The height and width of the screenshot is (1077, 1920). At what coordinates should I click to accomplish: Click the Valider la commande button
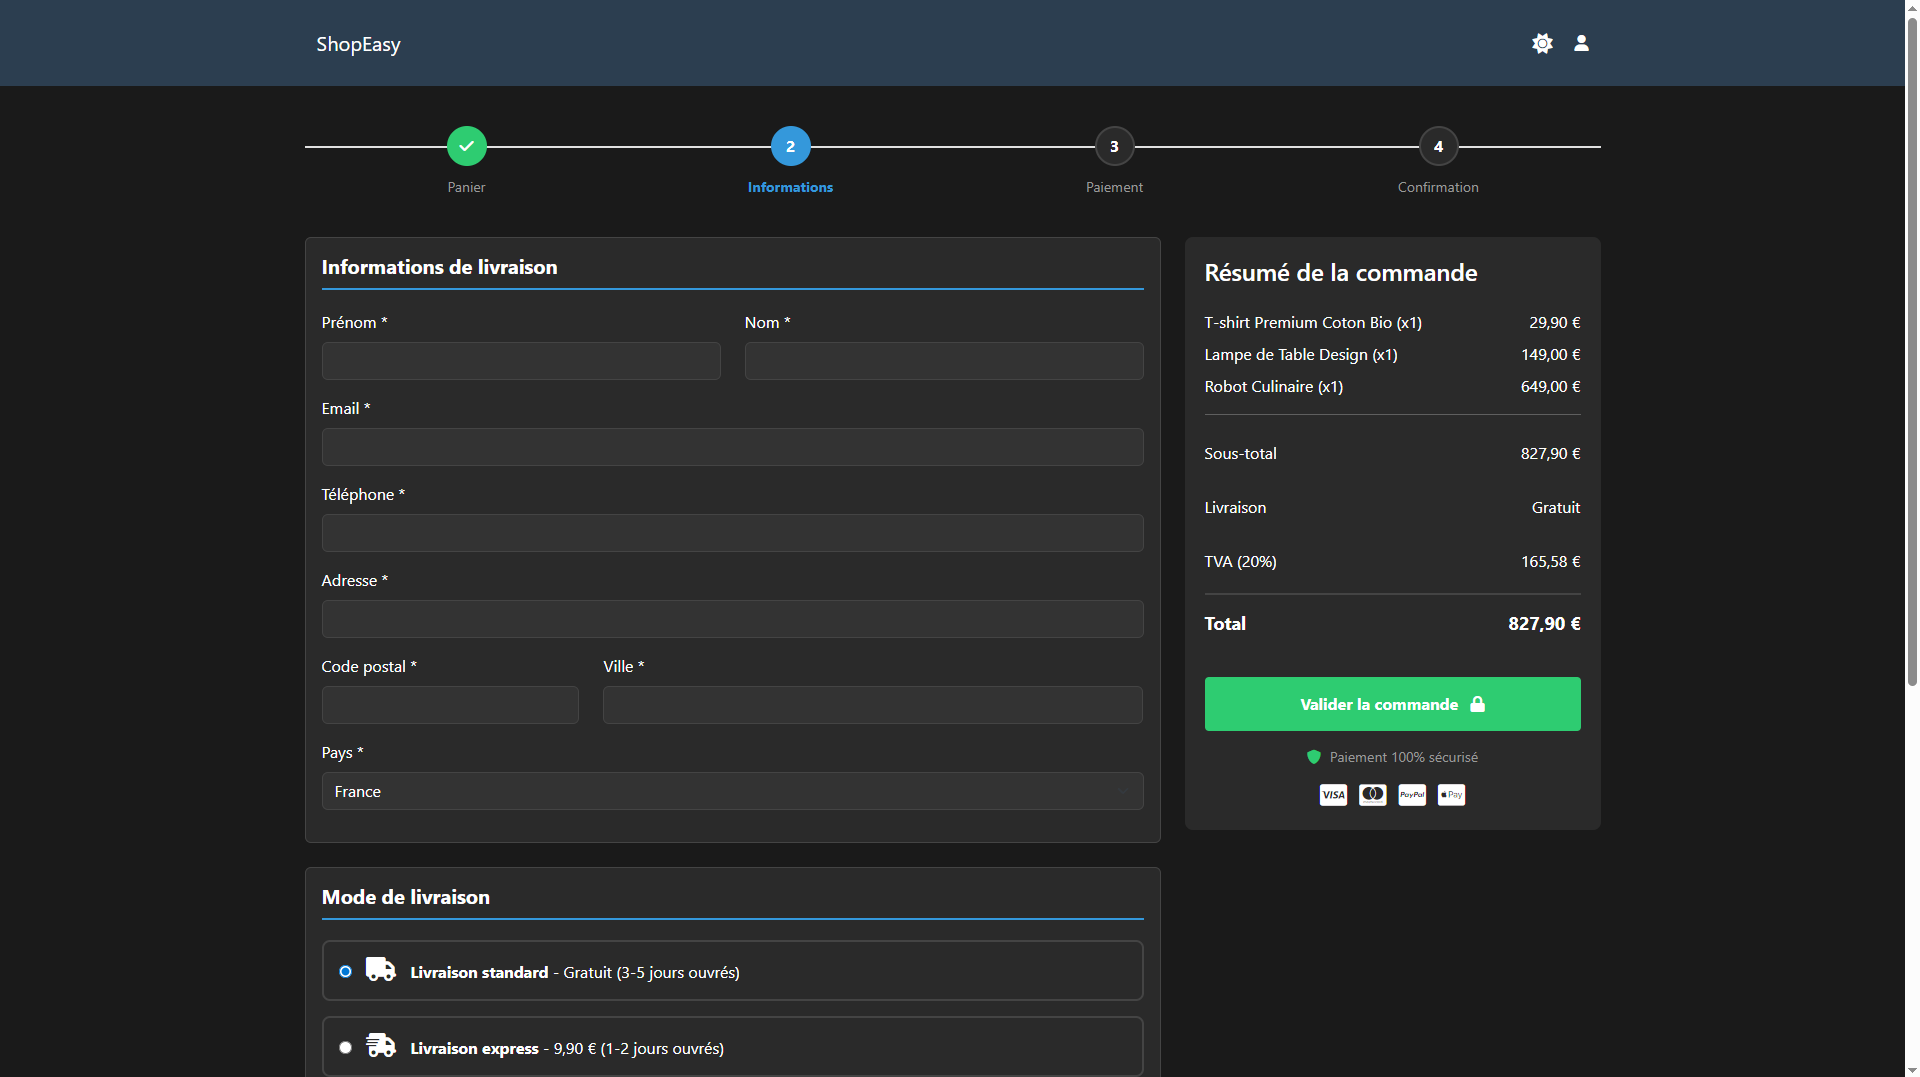click(x=1392, y=704)
